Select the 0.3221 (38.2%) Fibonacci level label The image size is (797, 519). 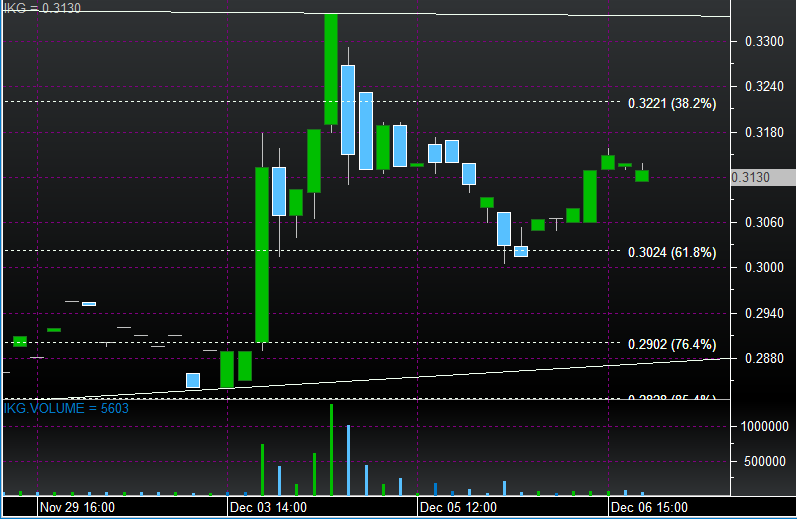672,103
